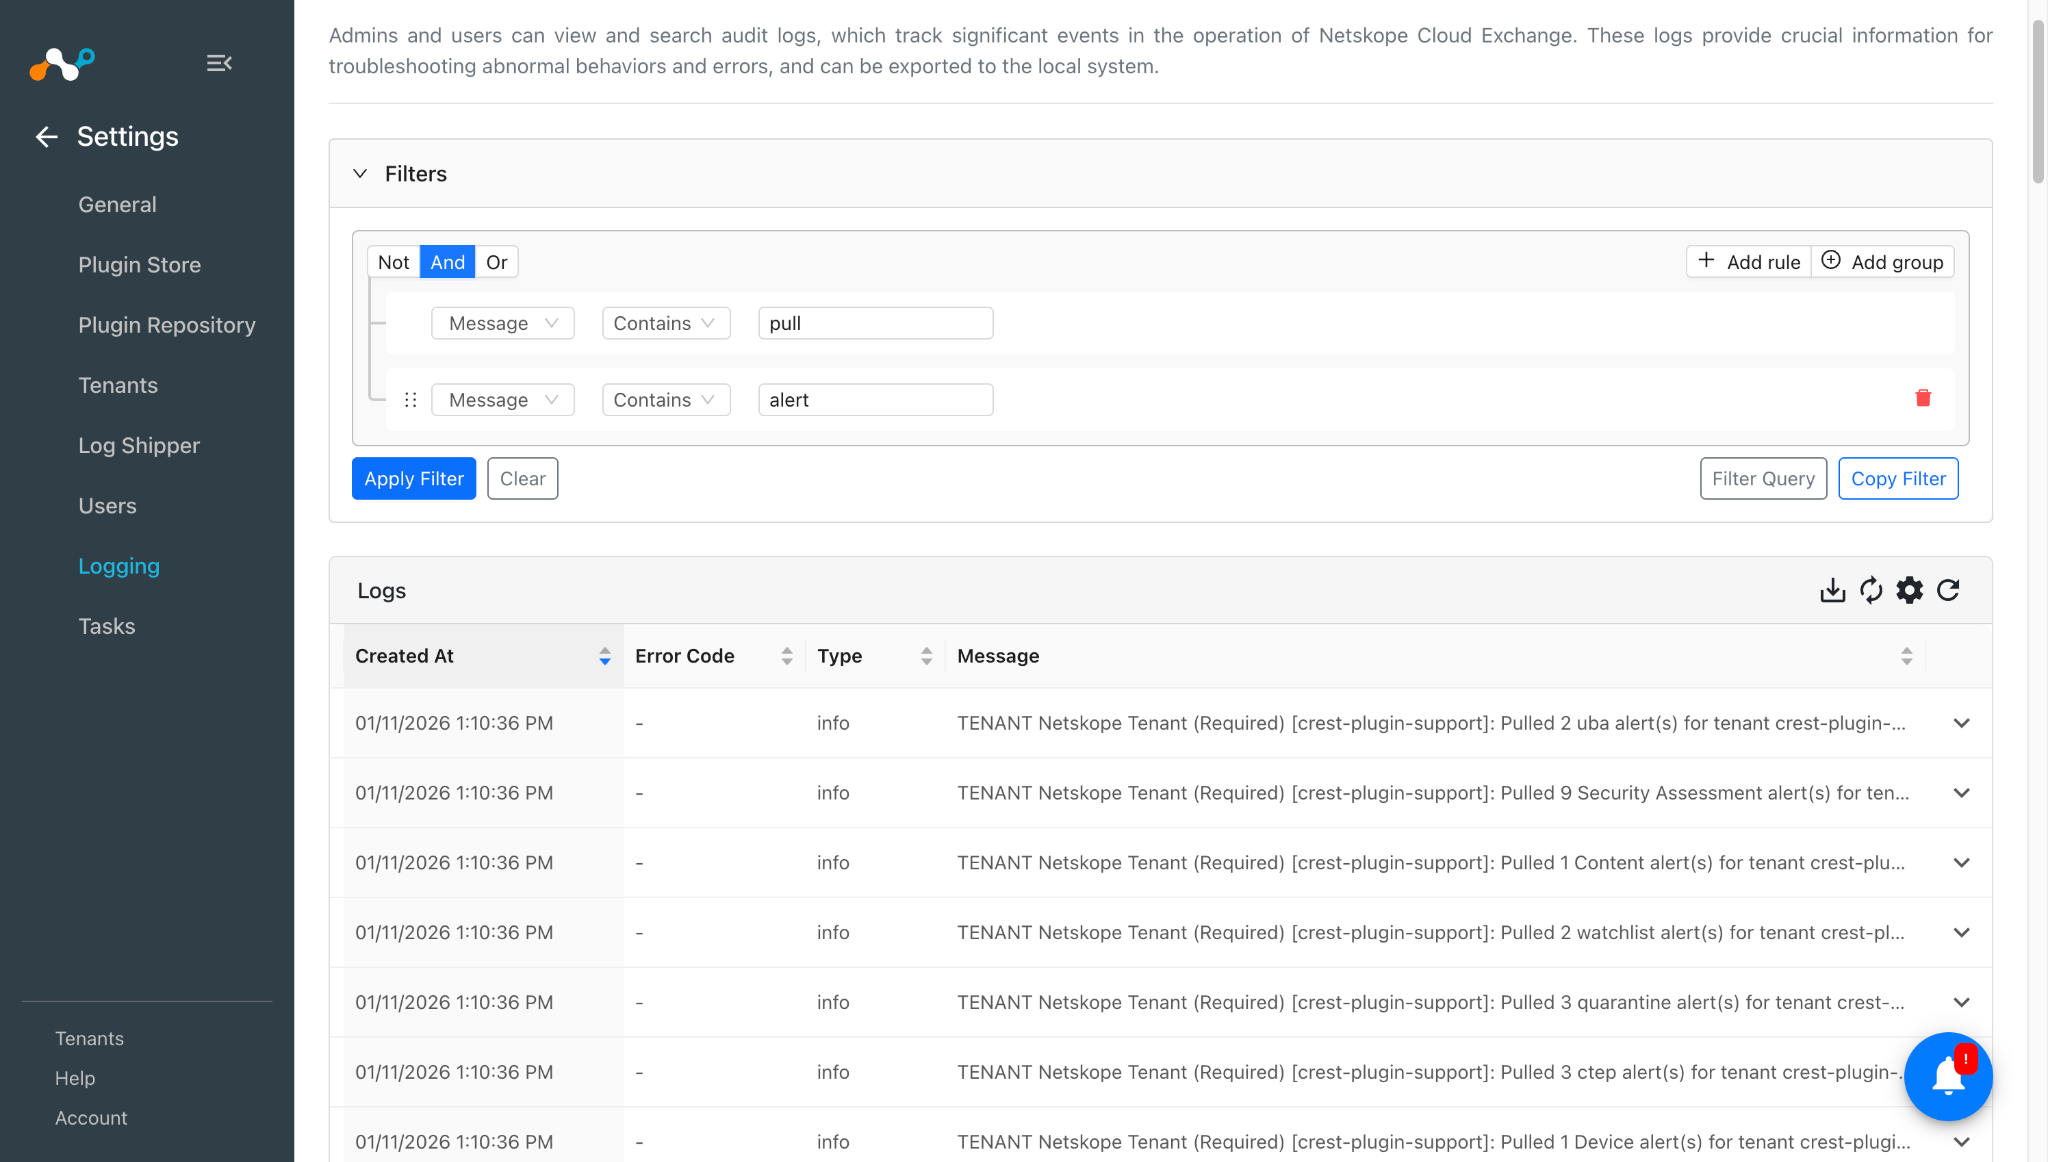
Task: Open General settings
Action: click(117, 205)
